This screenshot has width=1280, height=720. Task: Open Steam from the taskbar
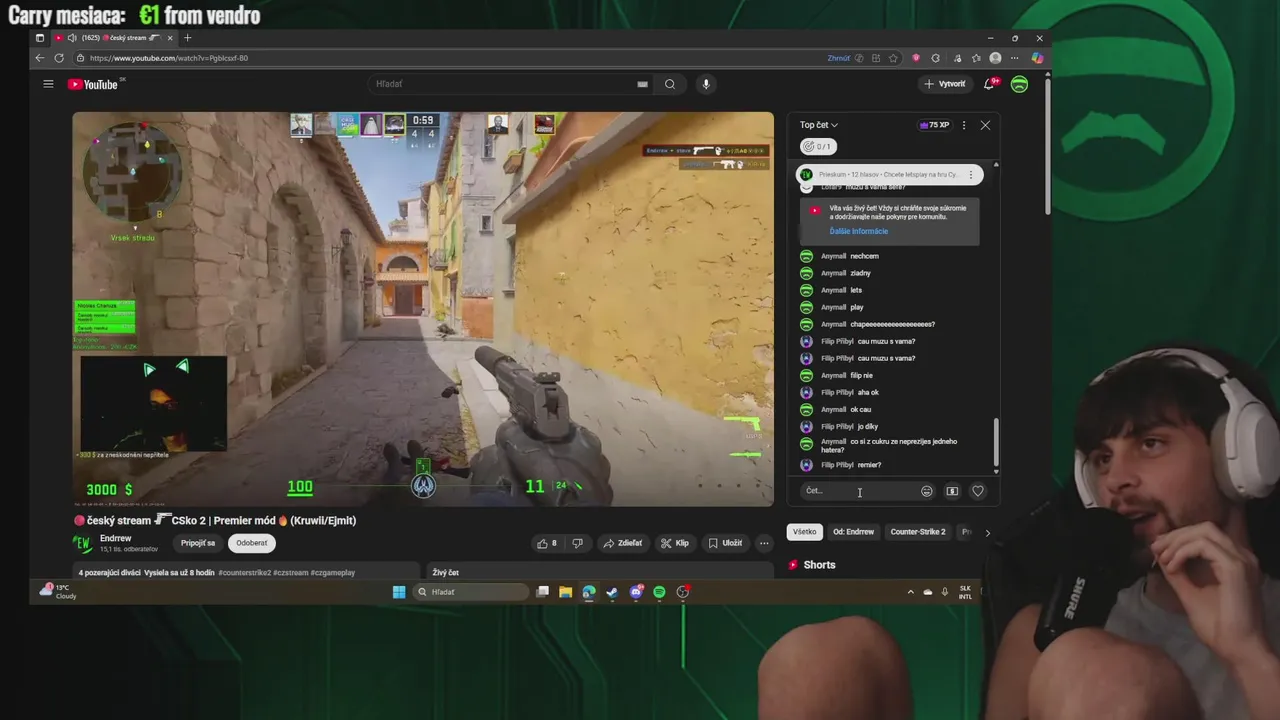[x=612, y=592]
